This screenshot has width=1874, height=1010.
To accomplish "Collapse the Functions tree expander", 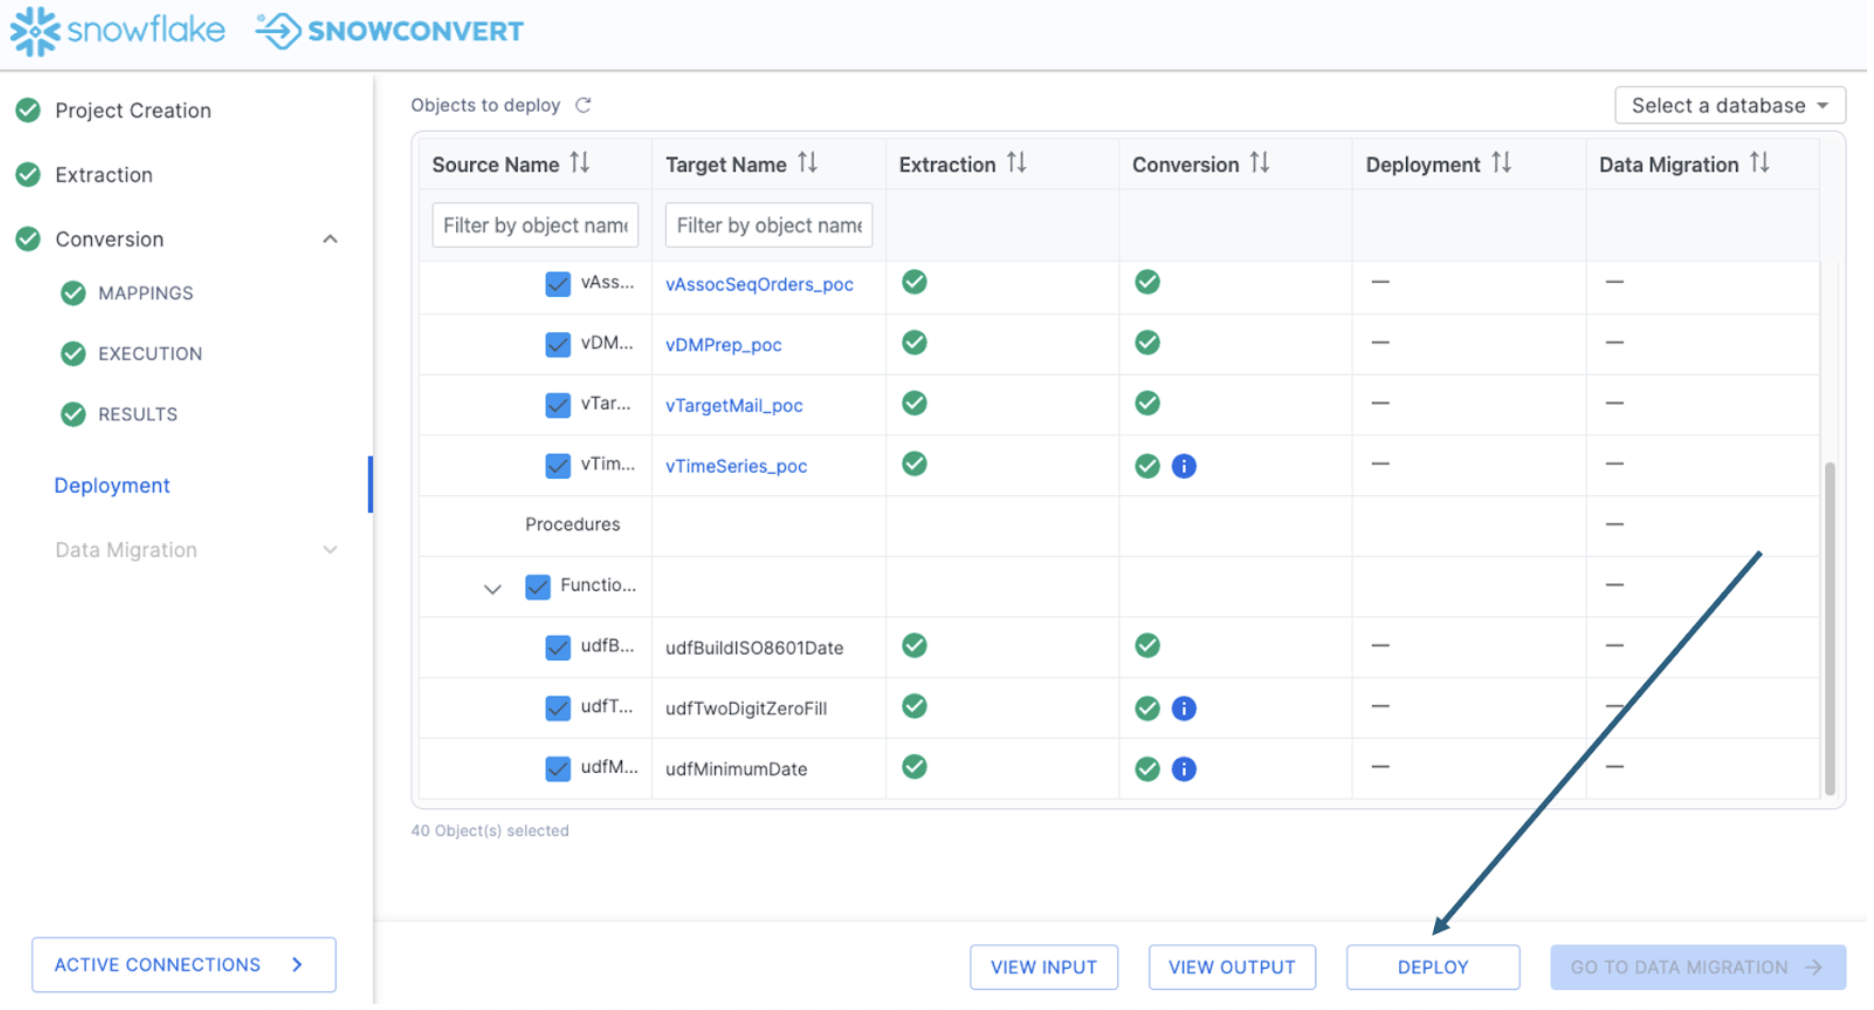I will [x=492, y=589].
